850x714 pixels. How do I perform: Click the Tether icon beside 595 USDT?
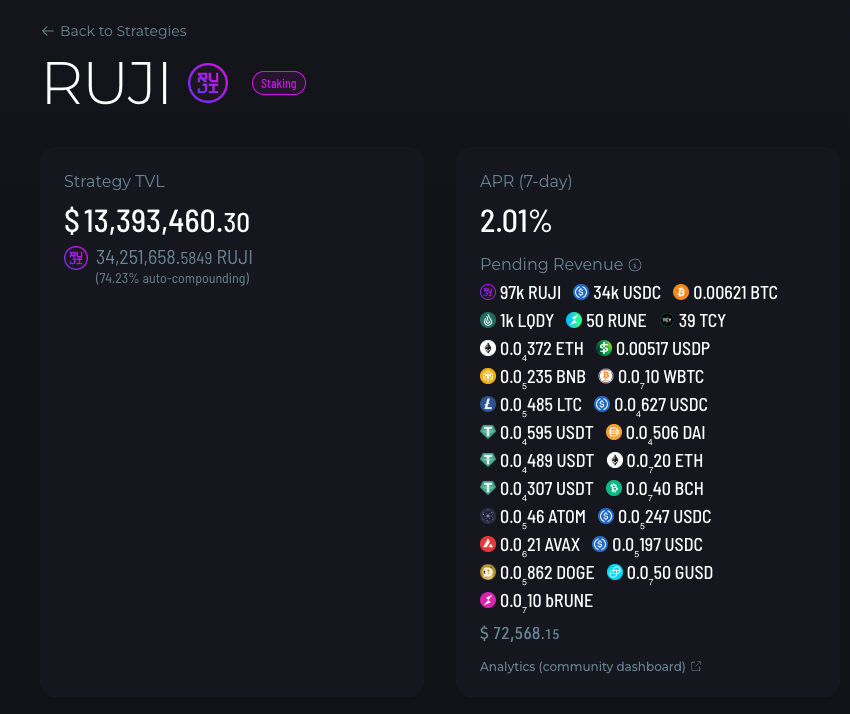click(x=488, y=432)
